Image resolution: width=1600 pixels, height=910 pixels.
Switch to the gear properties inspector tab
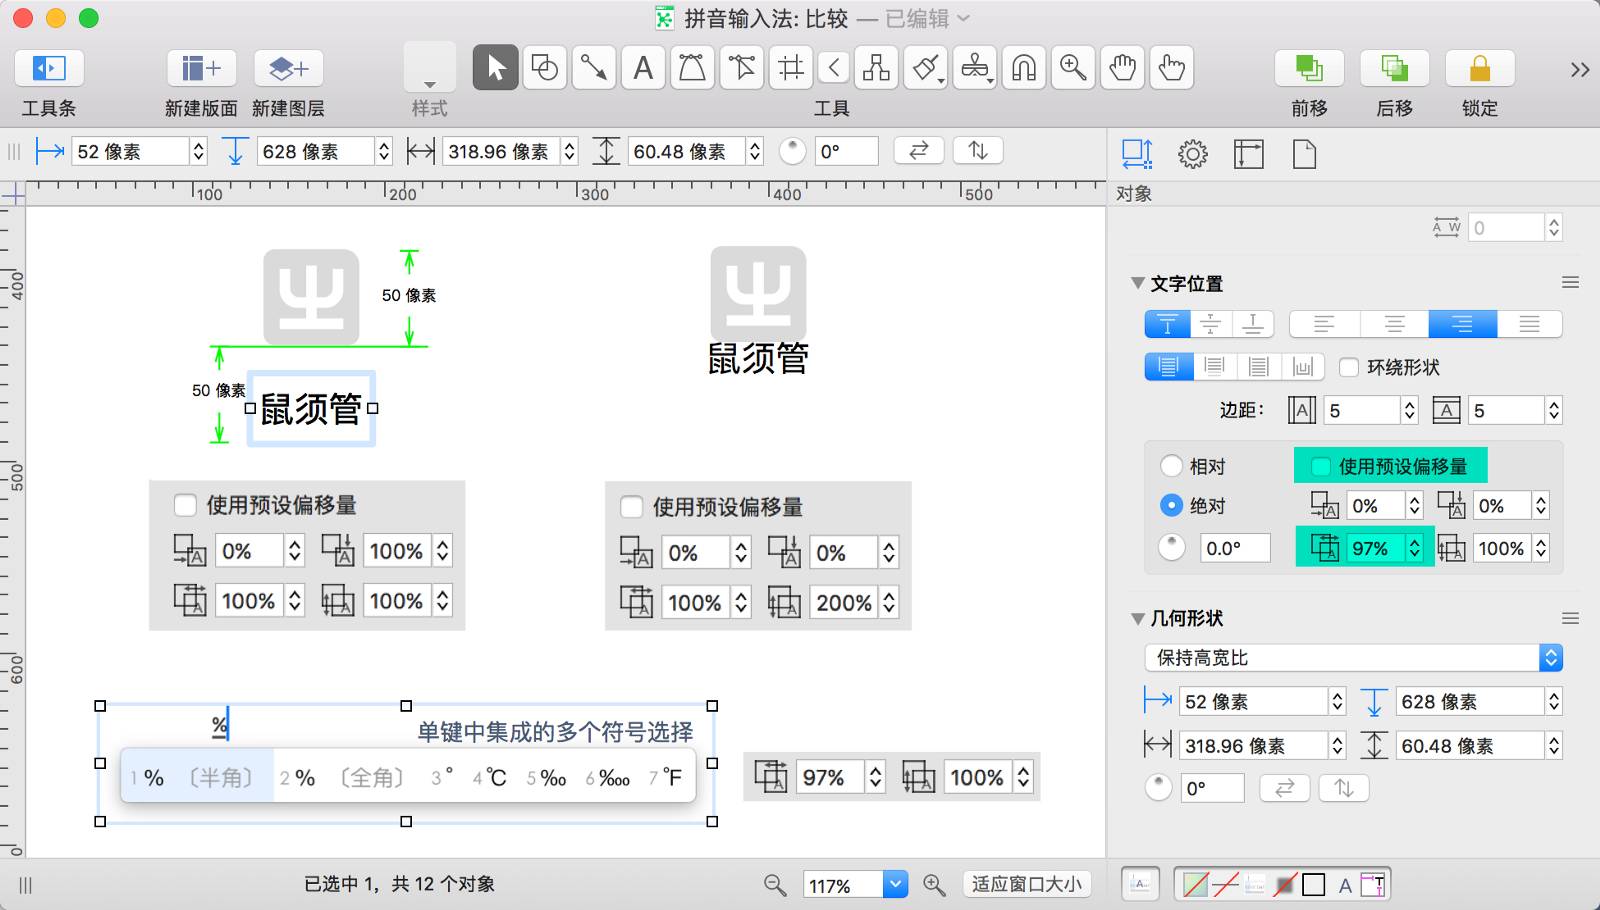point(1192,154)
